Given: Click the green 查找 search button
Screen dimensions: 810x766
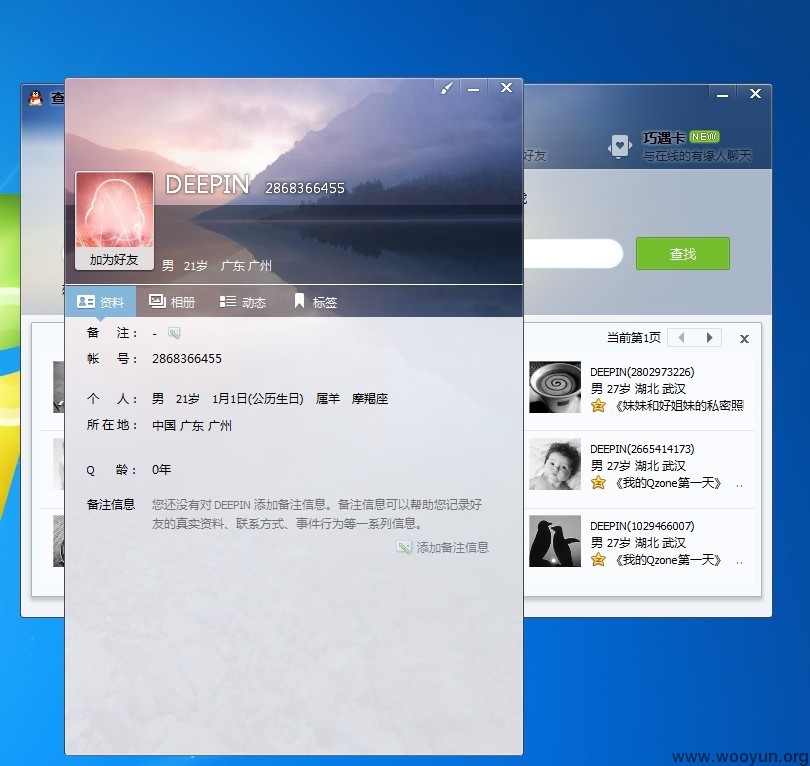Looking at the screenshot, I should [x=682, y=254].
